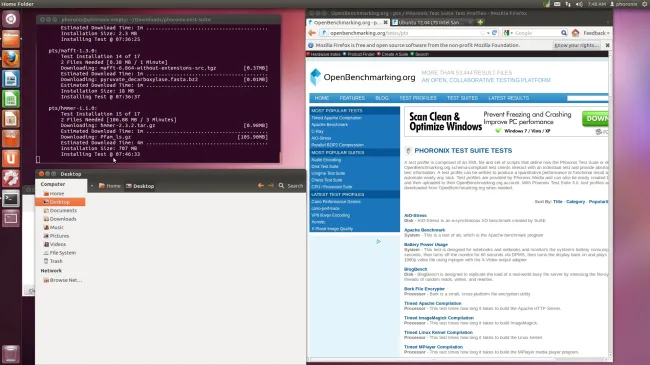650x365 pixels.
Task: Switch to the Ubuntu 12.04 LTS tab
Action: [x=432, y=22]
